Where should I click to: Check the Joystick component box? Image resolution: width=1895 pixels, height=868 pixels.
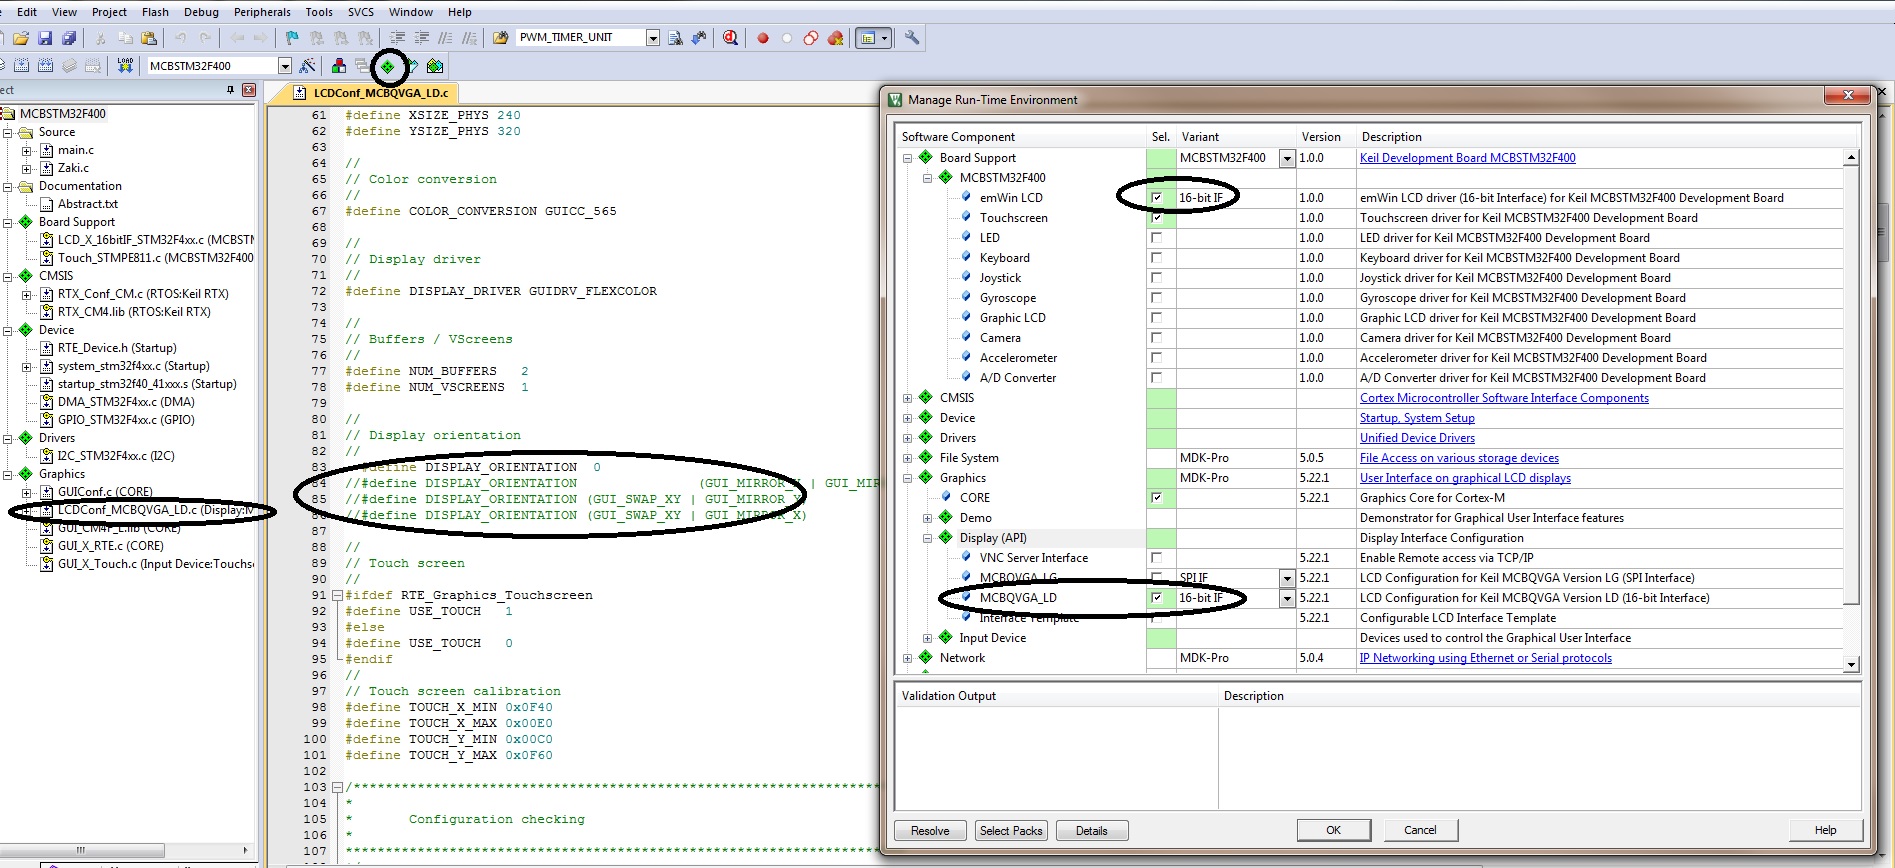[1157, 278]
